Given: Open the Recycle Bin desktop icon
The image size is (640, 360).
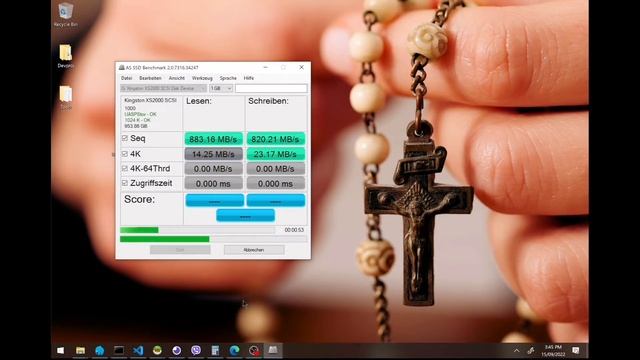Looking at the screenshot, I should pyautogui.click(x=66, y=14).
